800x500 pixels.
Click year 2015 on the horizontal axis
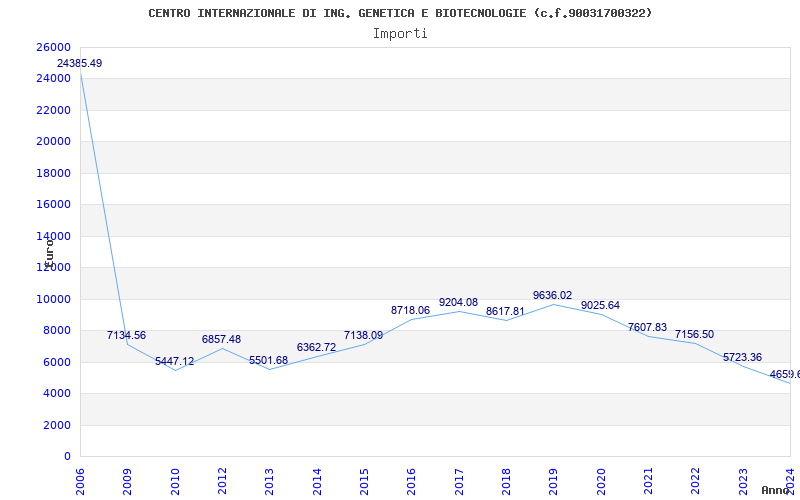[365, 480]
